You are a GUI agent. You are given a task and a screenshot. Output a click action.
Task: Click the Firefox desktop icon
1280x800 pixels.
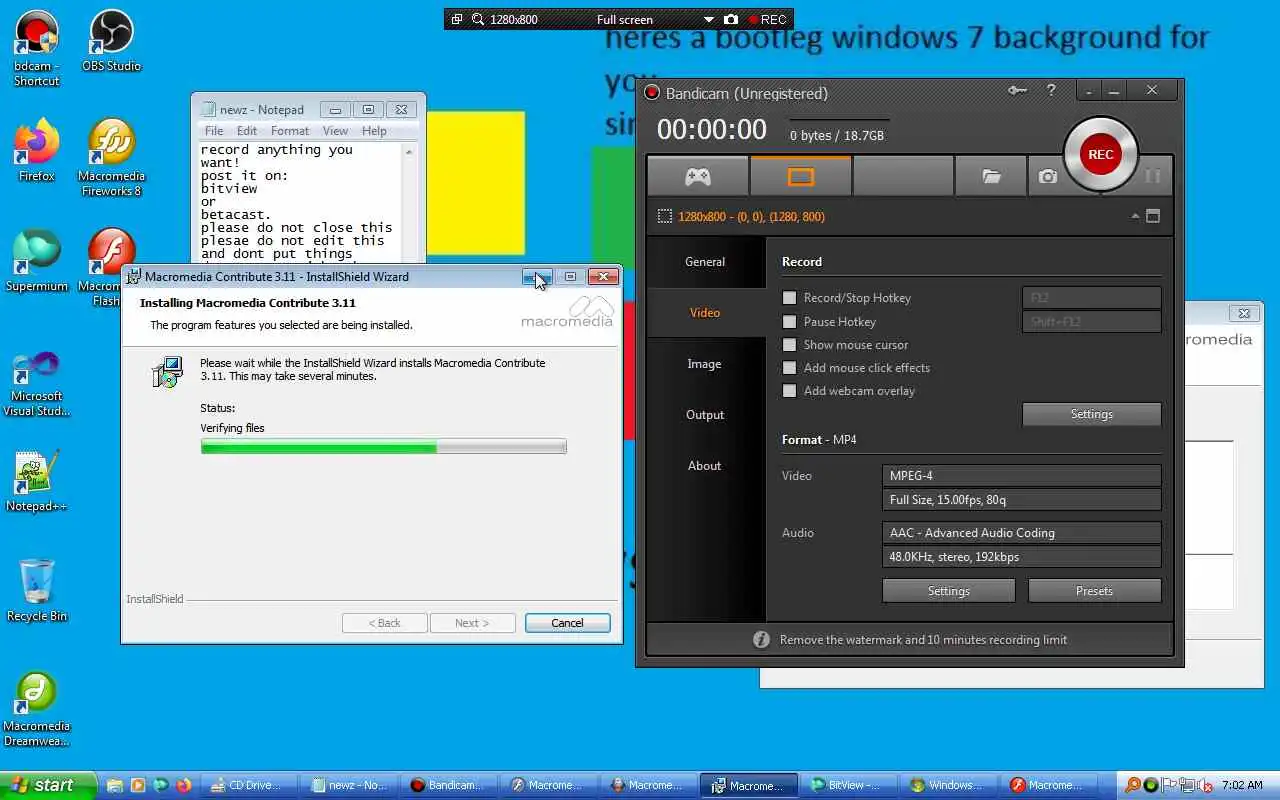click(x=37, y=151)
